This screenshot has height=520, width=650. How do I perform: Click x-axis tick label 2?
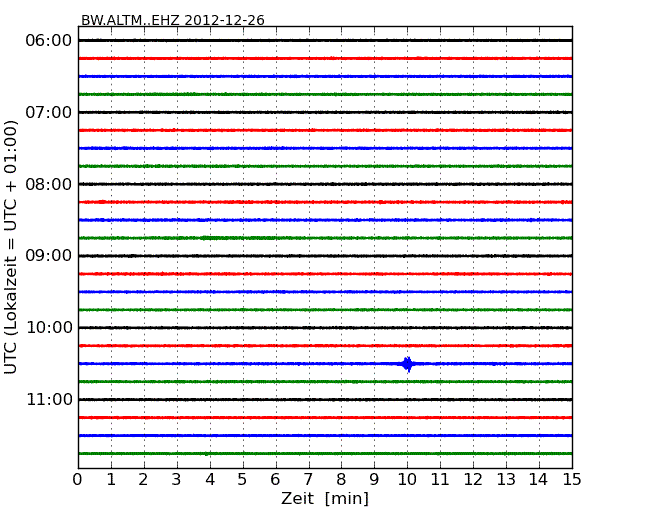pos(144,480)
